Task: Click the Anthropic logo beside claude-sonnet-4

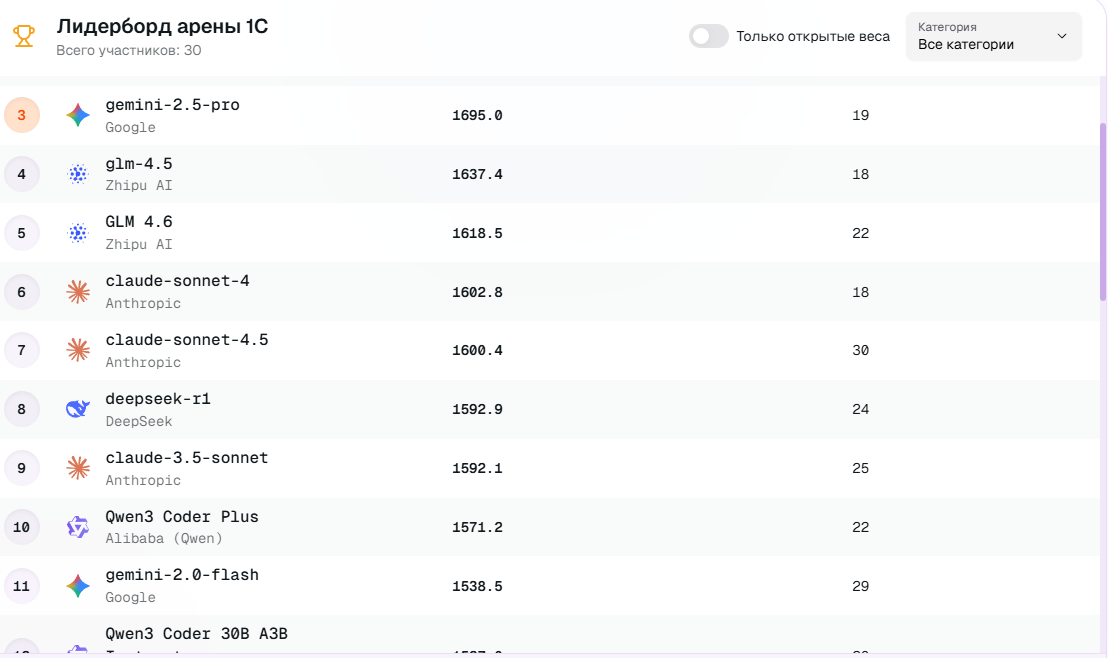Action: (78, 292)
